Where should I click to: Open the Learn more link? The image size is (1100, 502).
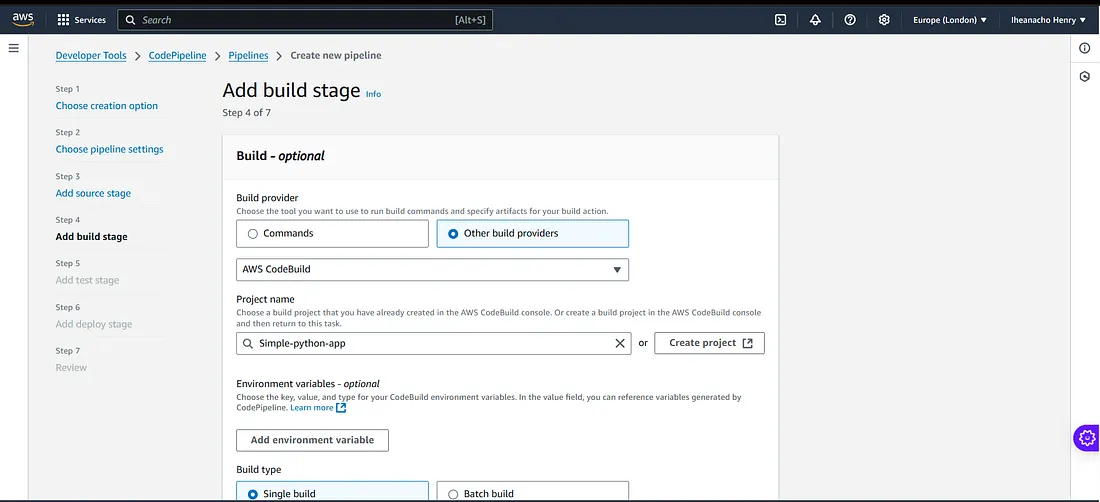coord(311,407)
